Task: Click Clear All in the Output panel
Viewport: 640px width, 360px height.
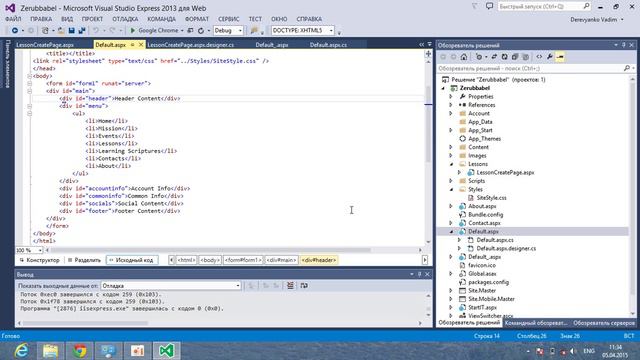Action: (x=290, y=286)
